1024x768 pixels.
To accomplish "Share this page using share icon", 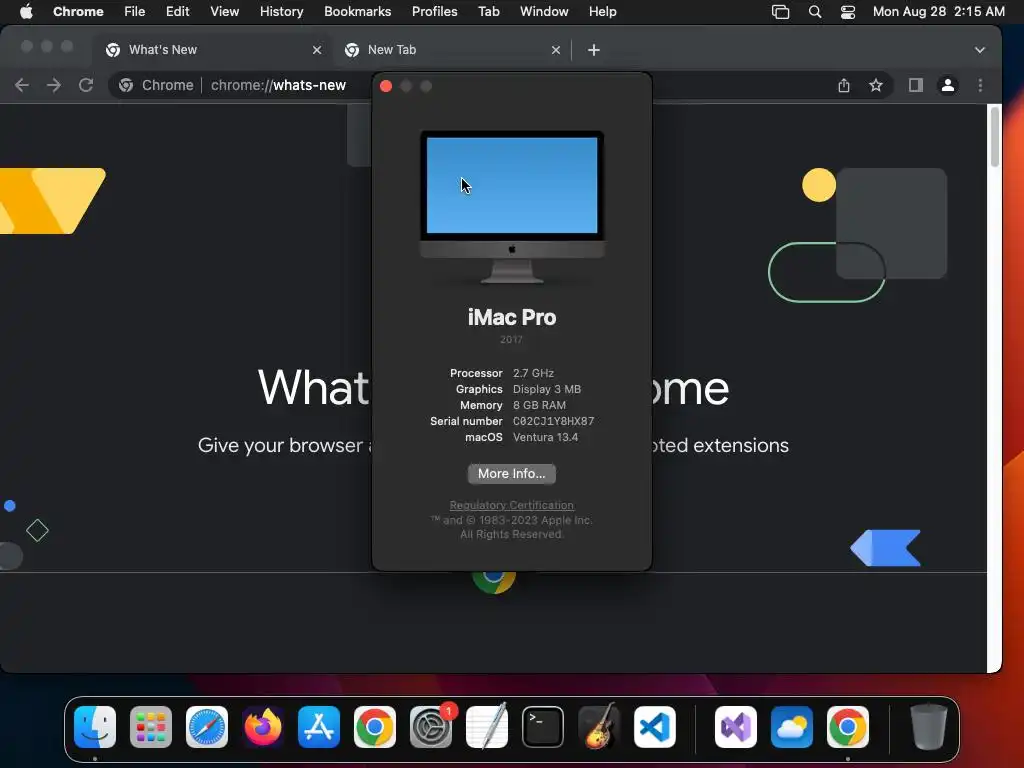I will [844, 85].
